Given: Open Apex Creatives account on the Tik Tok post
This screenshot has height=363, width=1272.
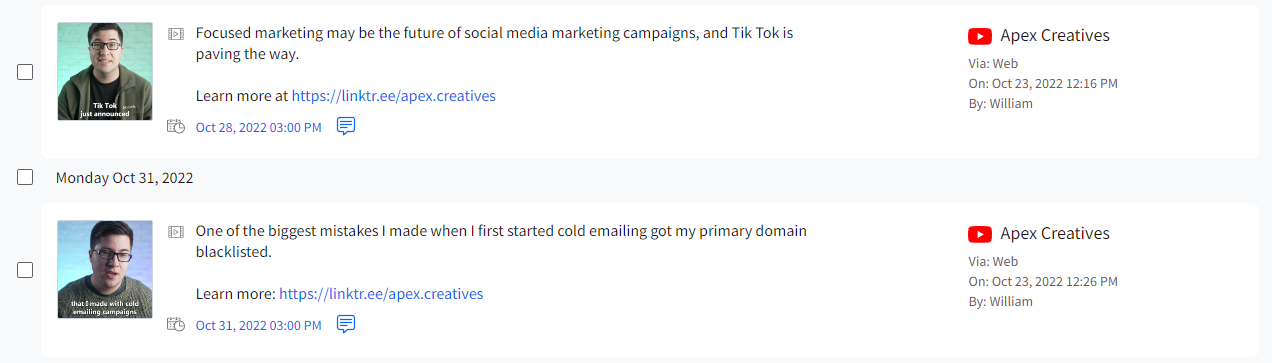Looking at the screenshot, I should tap(1055, 36).
